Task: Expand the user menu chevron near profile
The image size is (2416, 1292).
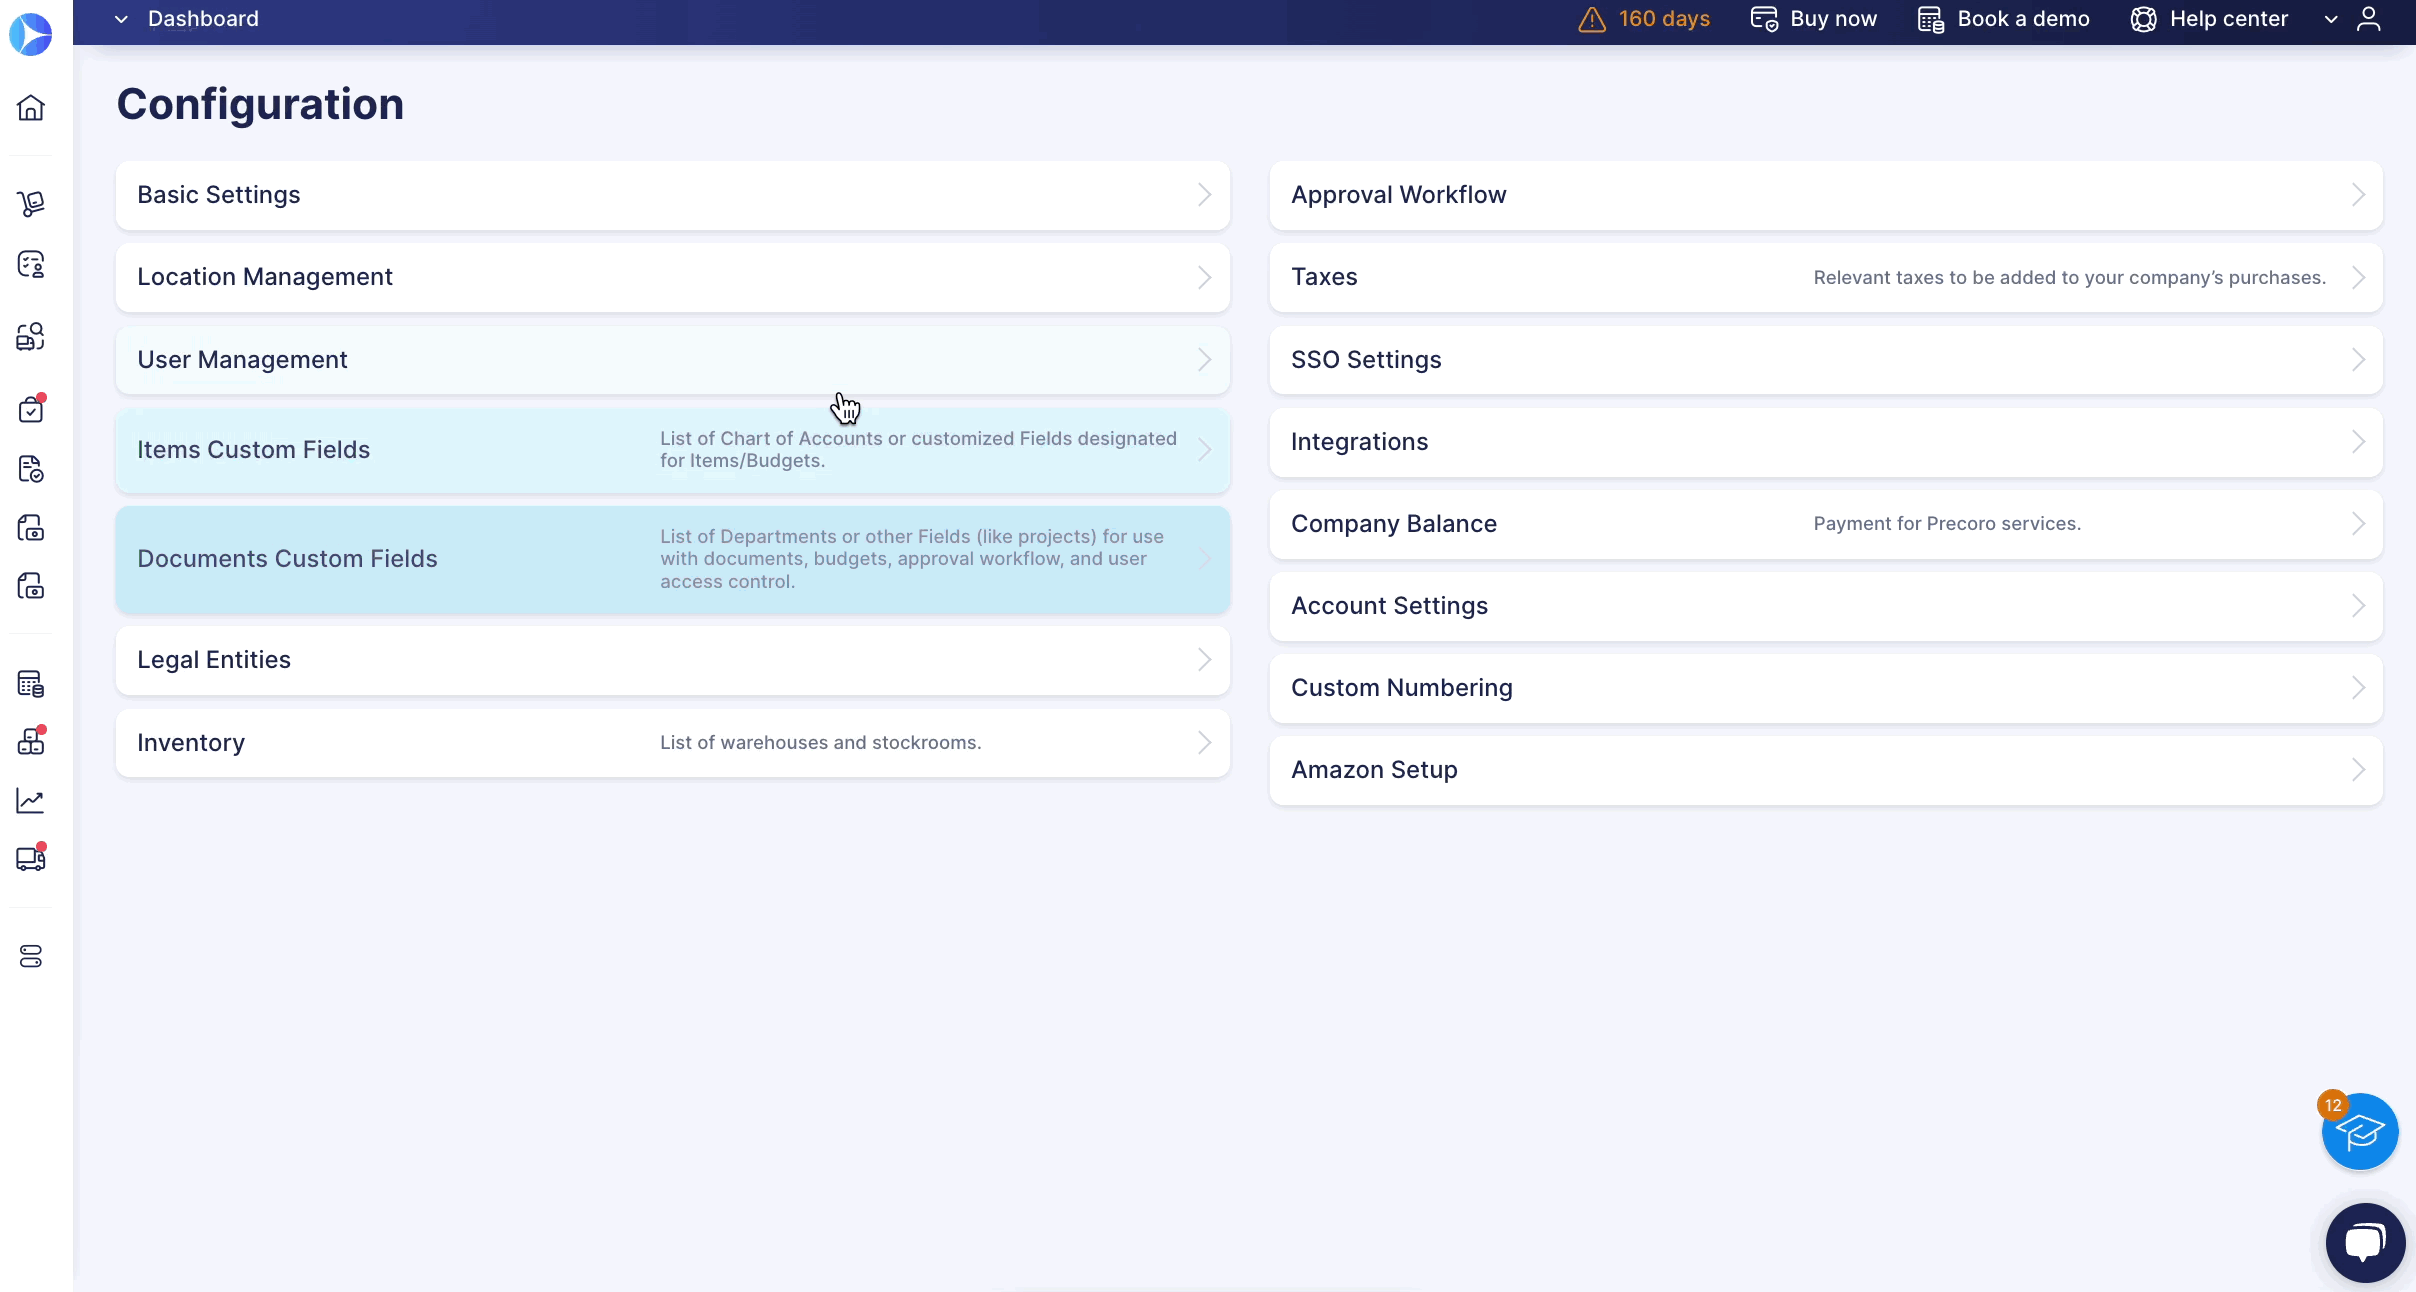Action: click(2331, 19)
